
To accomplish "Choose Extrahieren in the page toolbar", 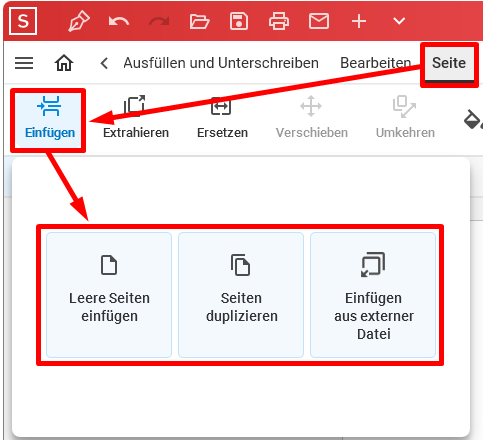I will (136, 117).
